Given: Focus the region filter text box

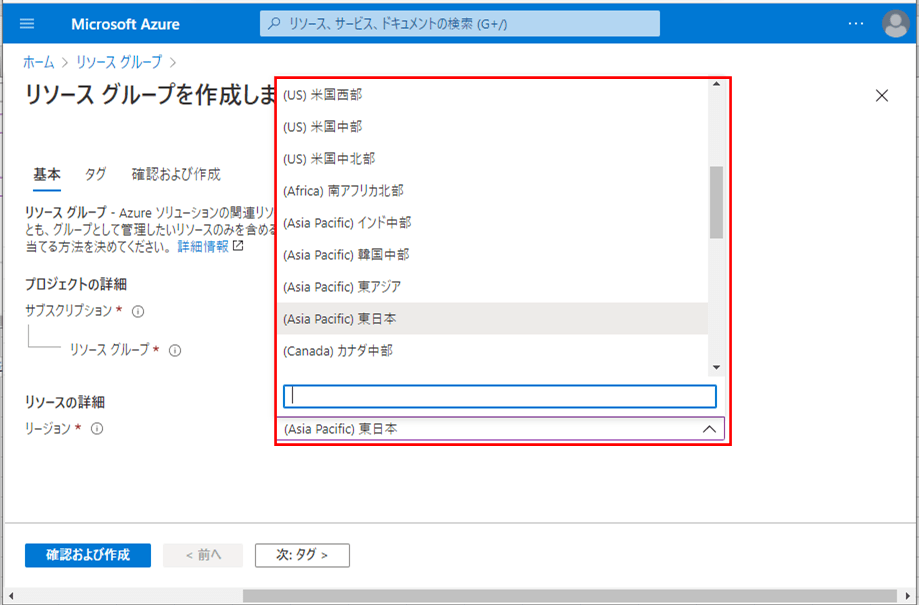Looking at the screenshot, I should (x=499, y=396).
